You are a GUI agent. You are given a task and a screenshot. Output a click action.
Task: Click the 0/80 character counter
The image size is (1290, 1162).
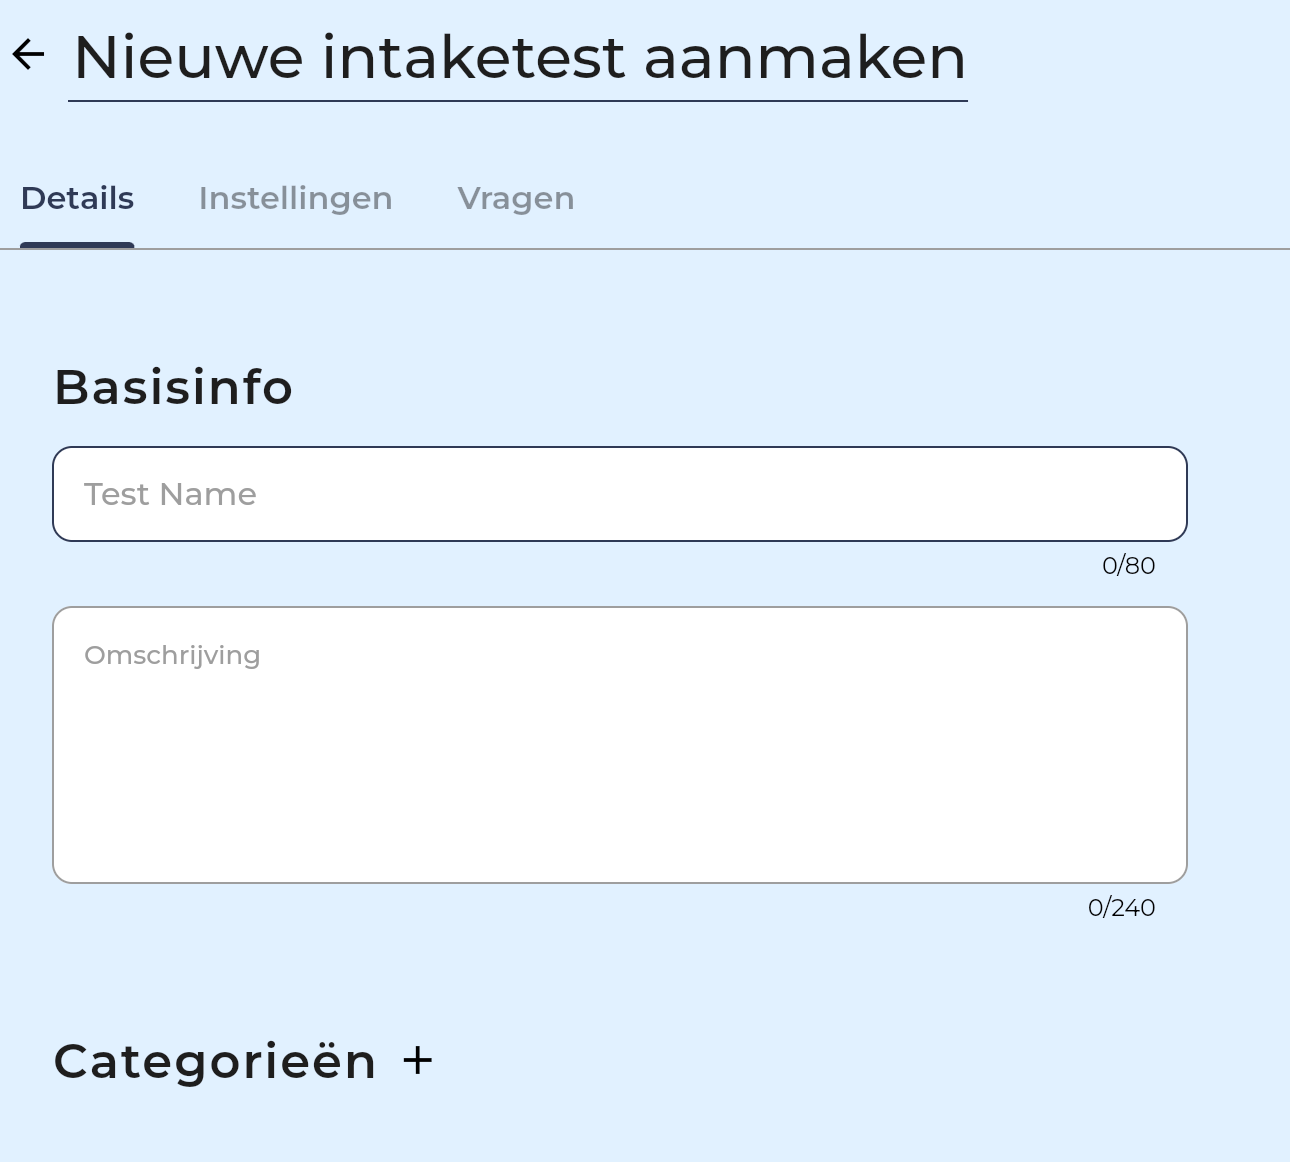coord(1128,566)
